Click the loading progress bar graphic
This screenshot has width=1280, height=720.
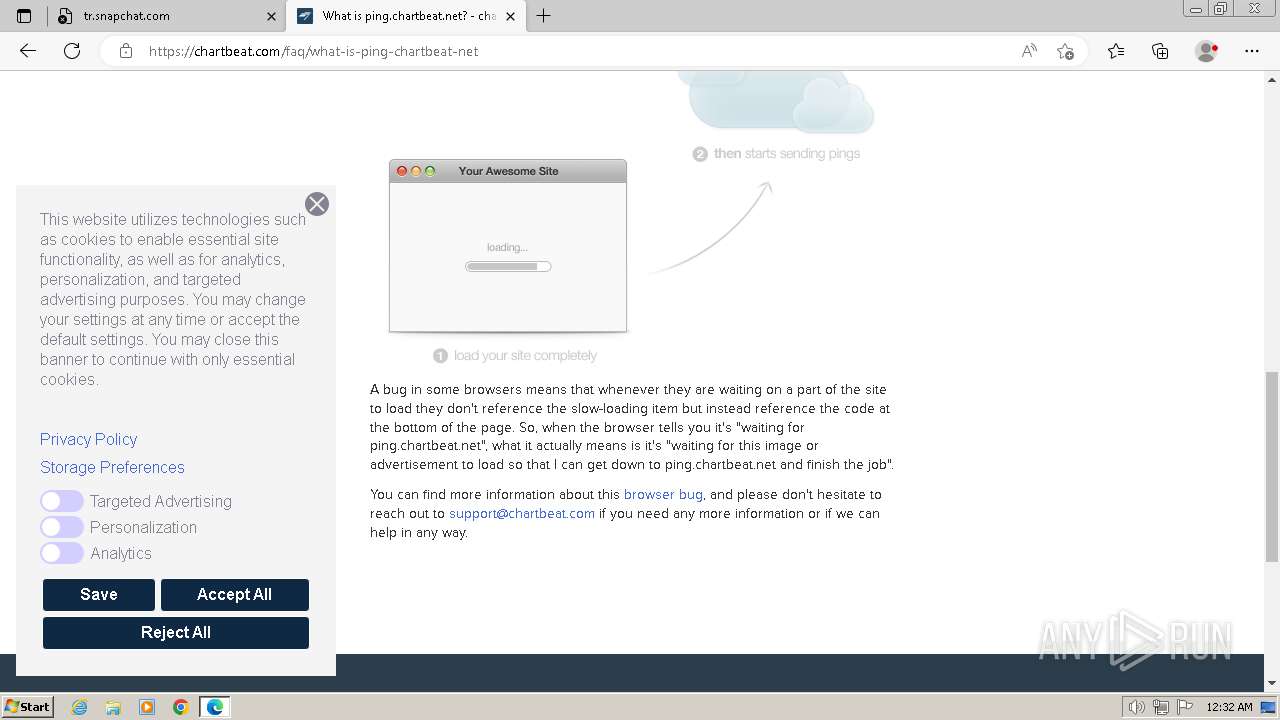508,266
